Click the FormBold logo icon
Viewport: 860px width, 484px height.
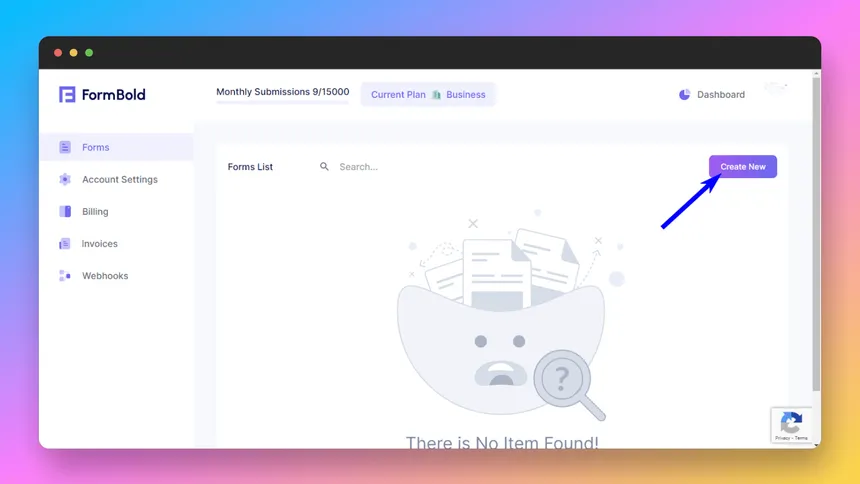point(67,95)
